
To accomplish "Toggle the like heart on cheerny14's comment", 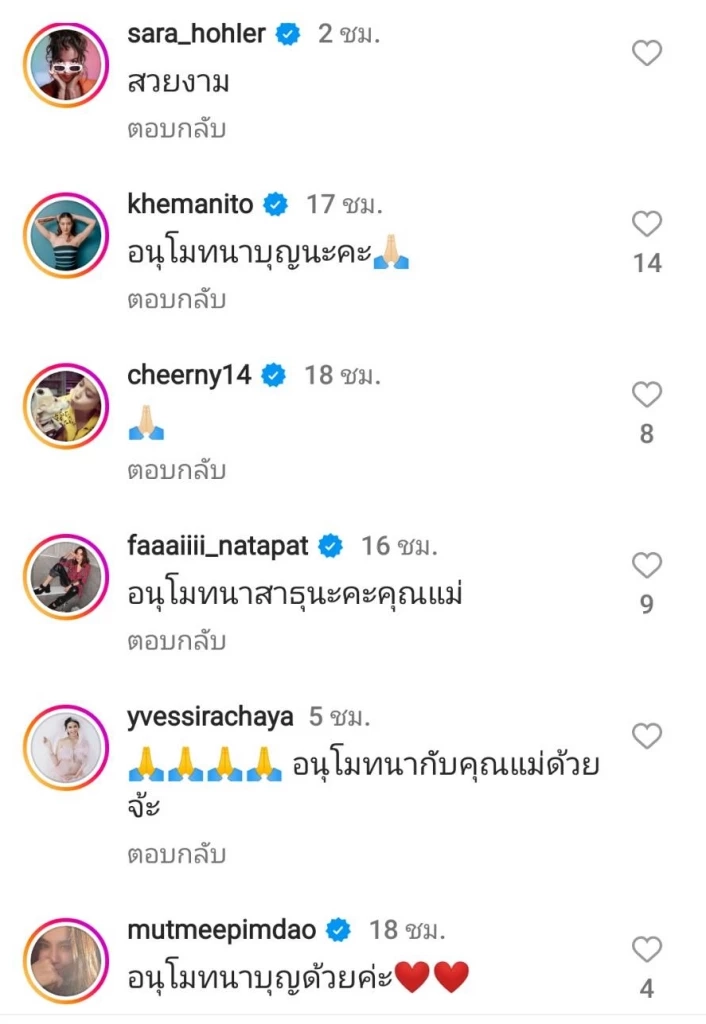I will click(x=646, y=392).
